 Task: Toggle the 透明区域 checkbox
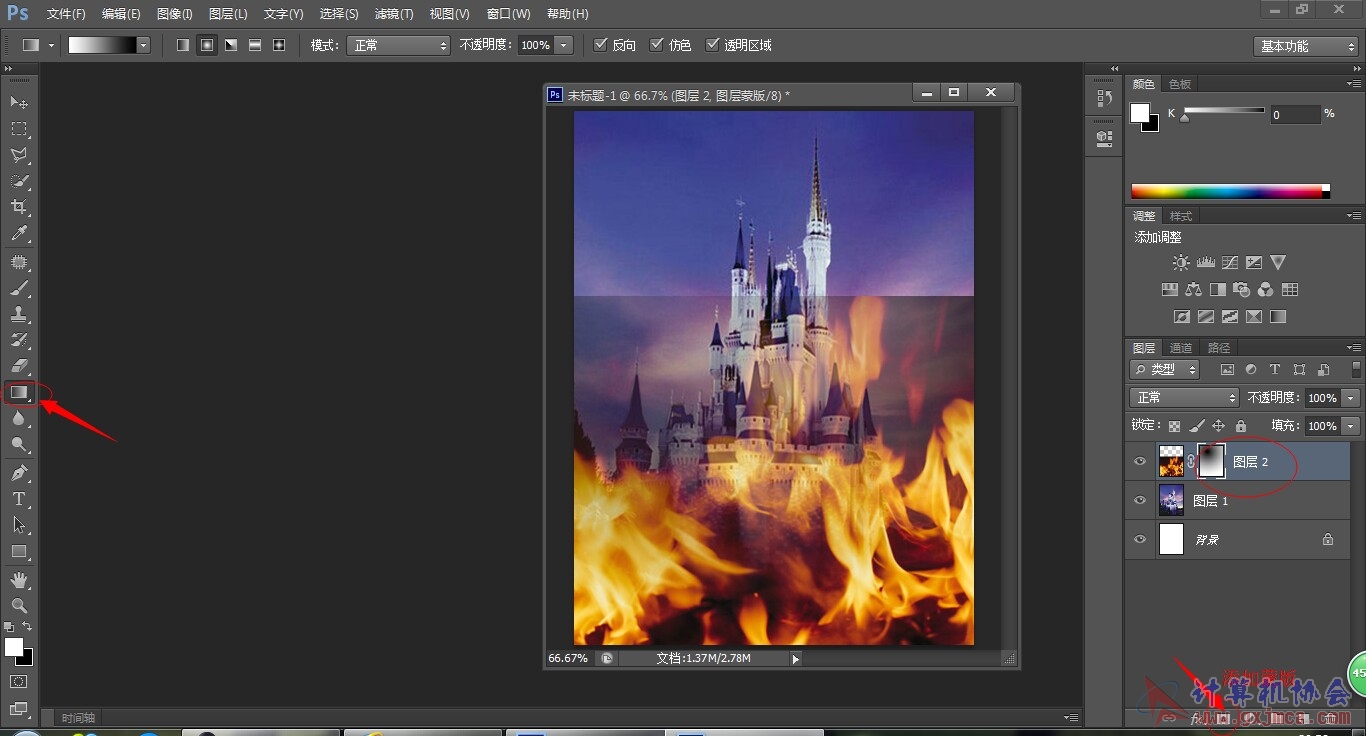(712, 45)
